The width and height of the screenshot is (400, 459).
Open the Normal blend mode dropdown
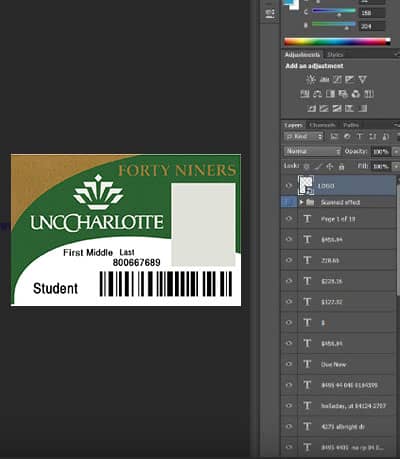pos(313,151)
